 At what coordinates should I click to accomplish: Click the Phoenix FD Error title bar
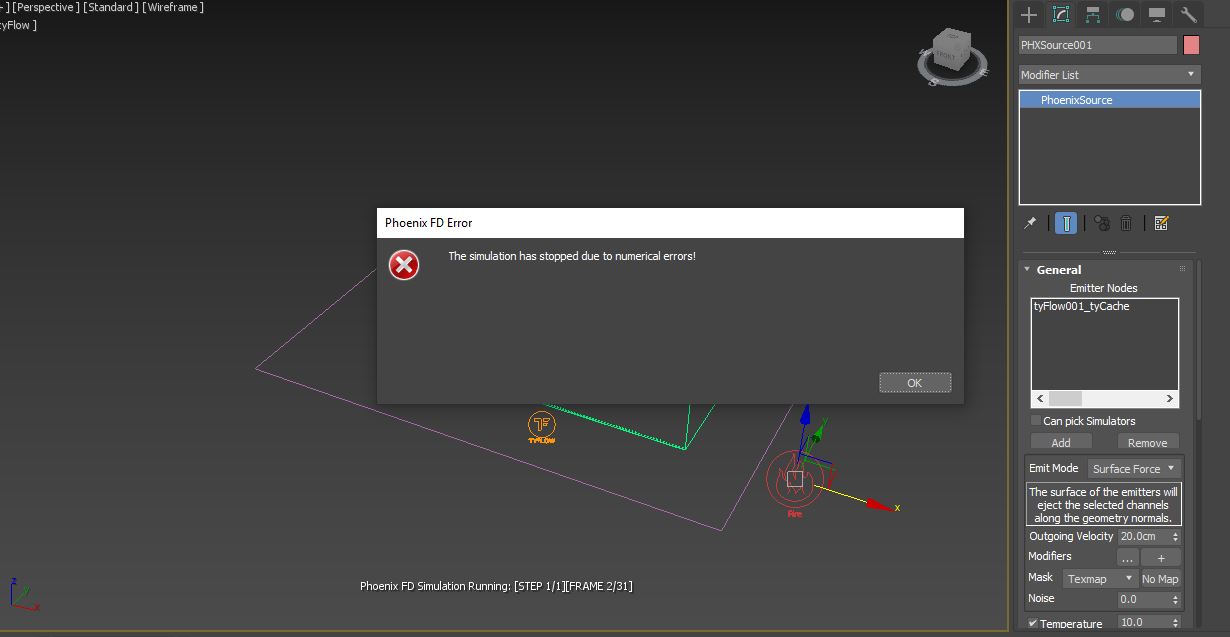(x=670, y=223)
